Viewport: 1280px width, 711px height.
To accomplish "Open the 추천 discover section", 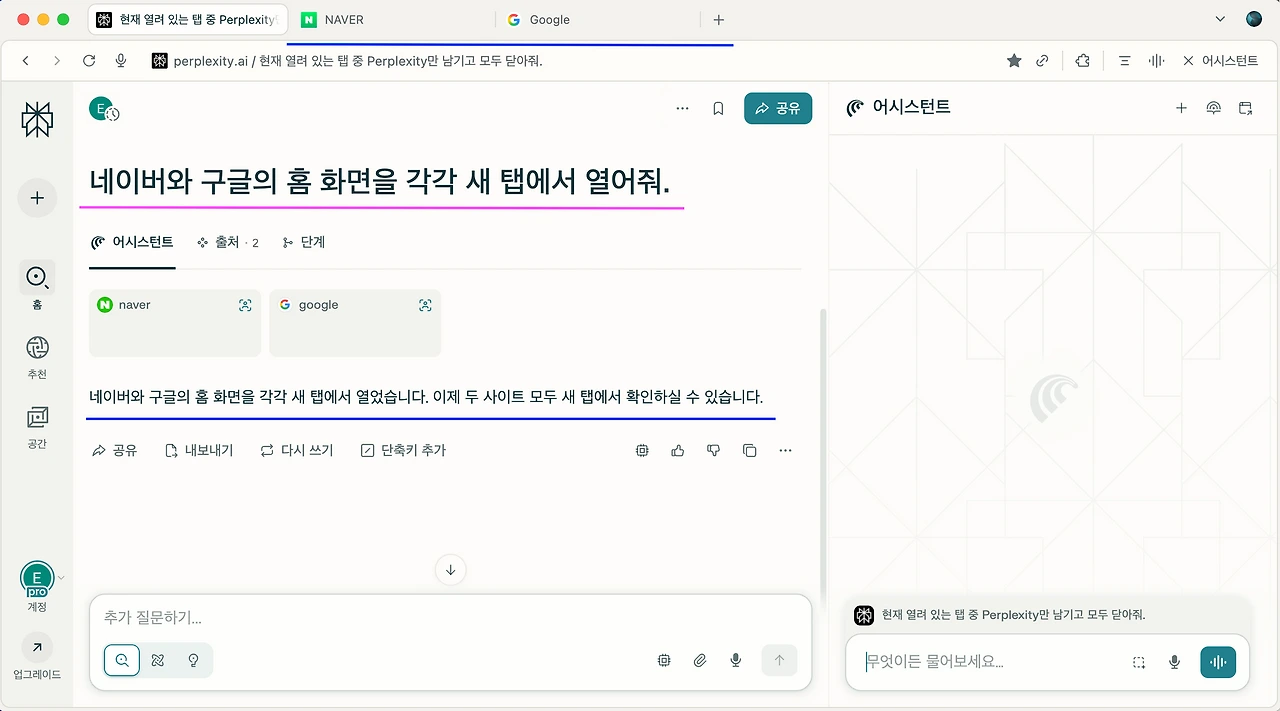I will click(x=37, y=356).
